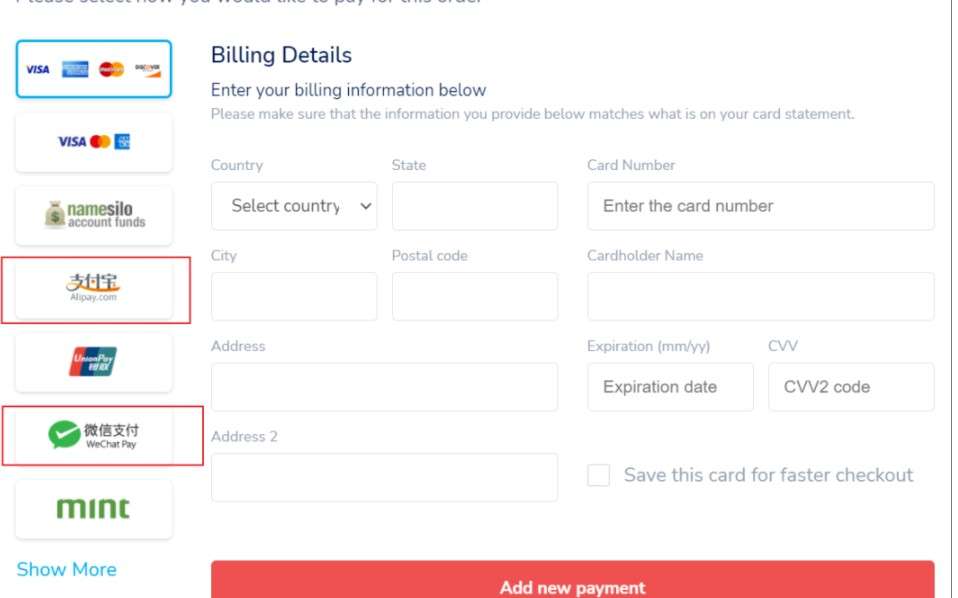958x598 pixels.
Task: Pick Mint as payment method
Action: 94,509
